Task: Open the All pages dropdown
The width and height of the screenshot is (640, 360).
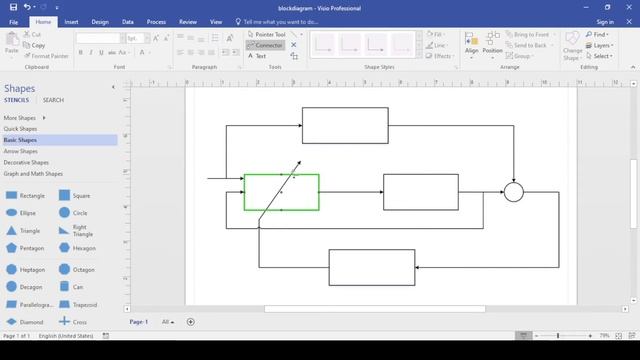Action: (x=168, y=322)
